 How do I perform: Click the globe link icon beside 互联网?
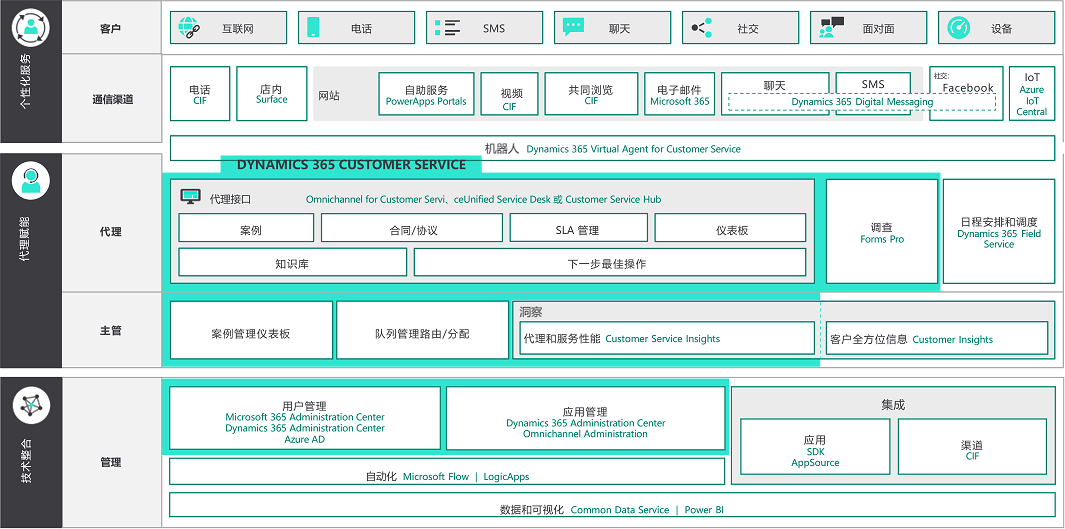188,27
